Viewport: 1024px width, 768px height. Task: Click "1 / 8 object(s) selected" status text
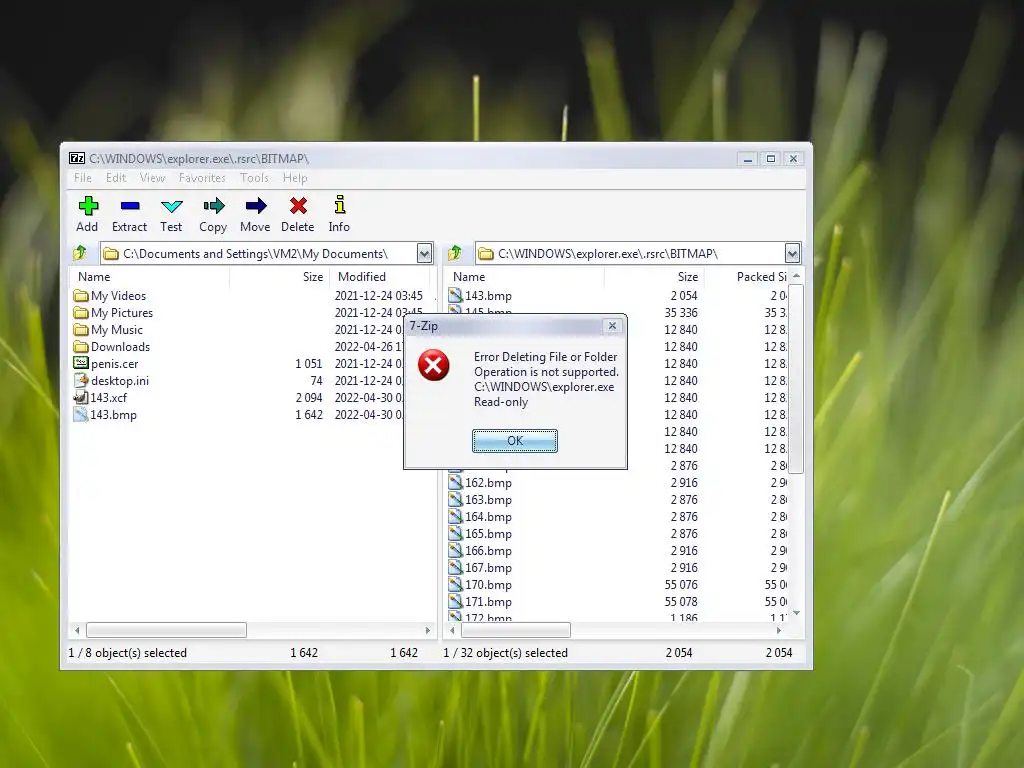[x=127, y=652]
